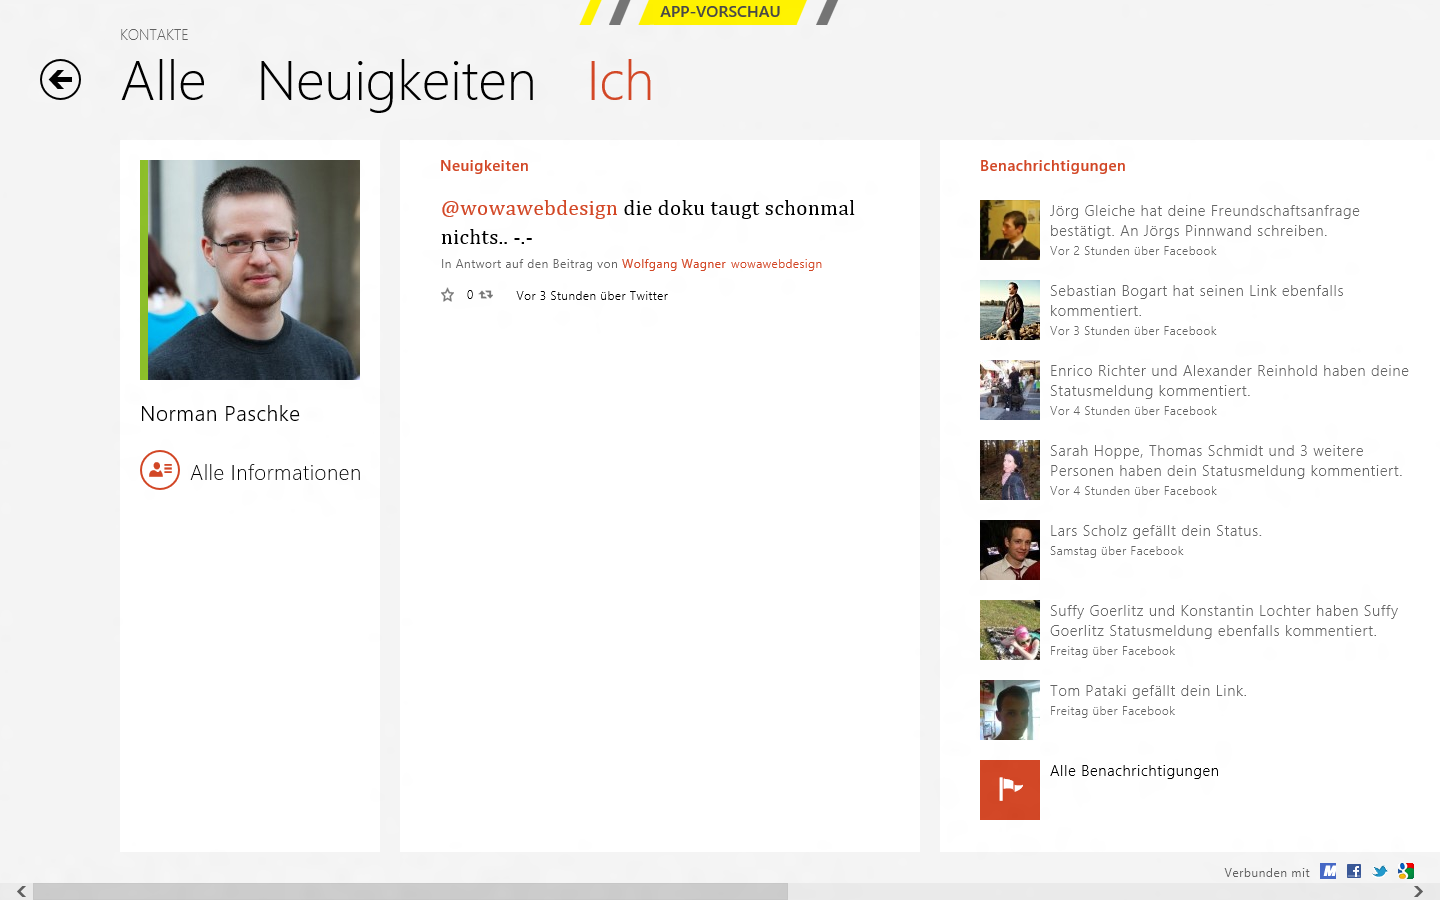Click the Benachrichtigungen section heading
The image size is (1440, 900).
coord(1053,166)
